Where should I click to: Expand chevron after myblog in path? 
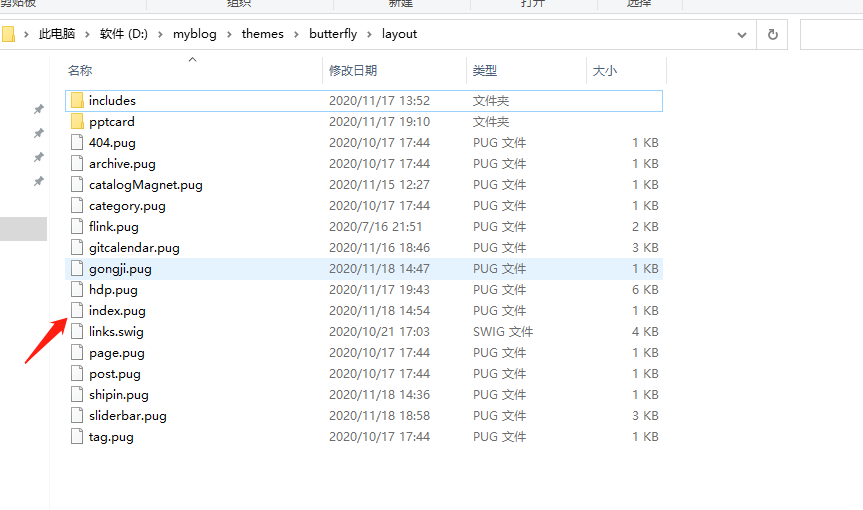point(229,34)
